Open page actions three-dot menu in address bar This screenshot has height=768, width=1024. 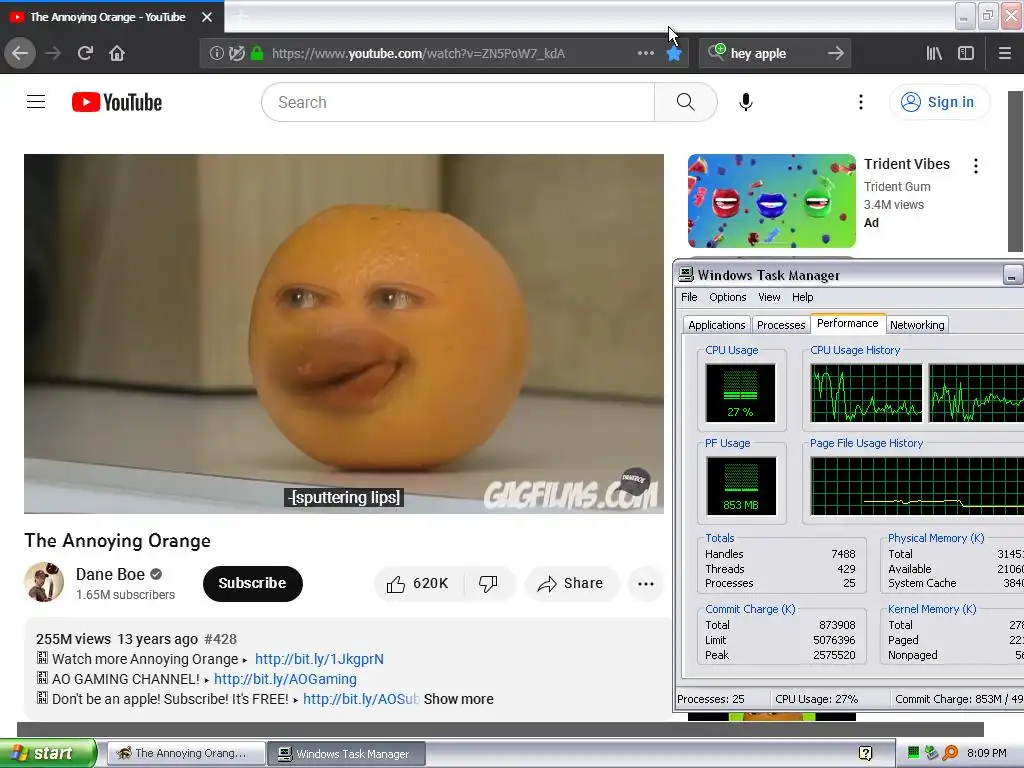coord(645,53)
